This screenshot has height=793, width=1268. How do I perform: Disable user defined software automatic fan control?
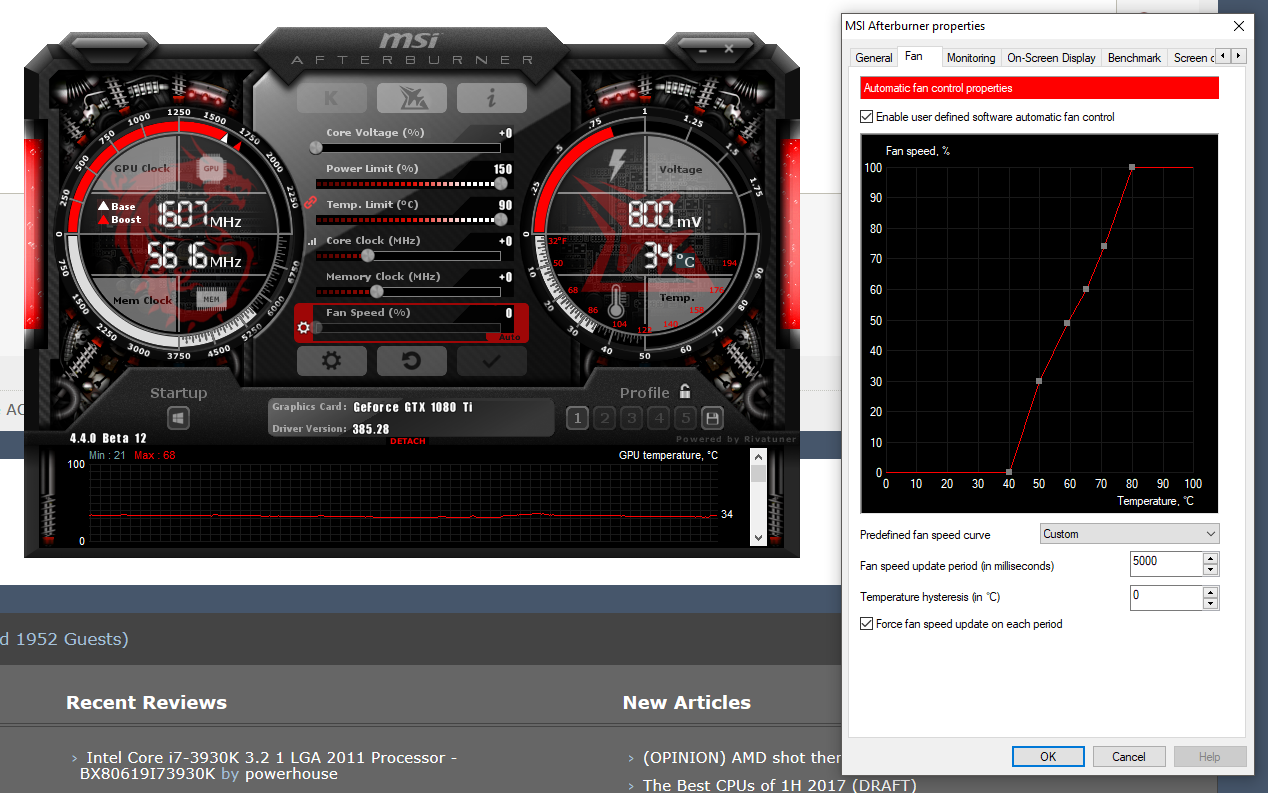867,117
